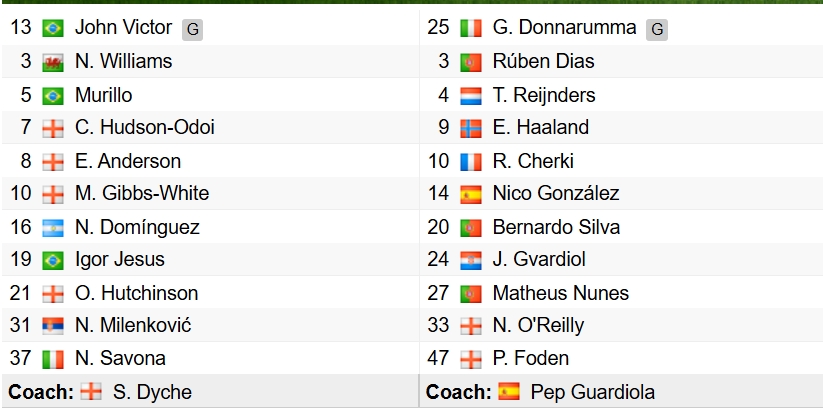
Task: Open coach S. Dyche's profile
Action: tap(151, 392)
